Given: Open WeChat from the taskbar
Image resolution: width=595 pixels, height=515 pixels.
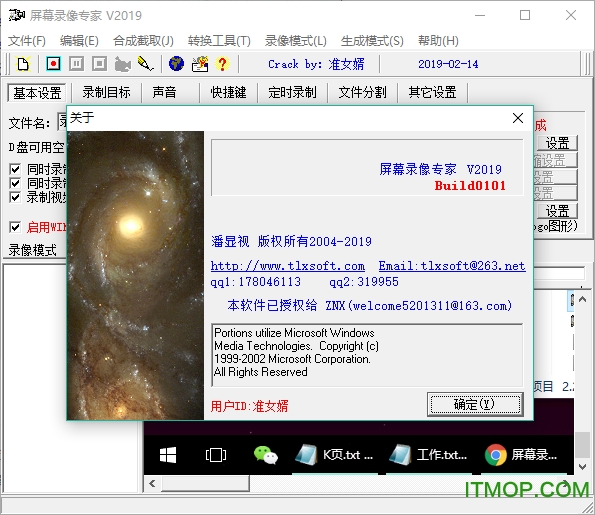Looking at the screenshot, I should pos(266,455).
